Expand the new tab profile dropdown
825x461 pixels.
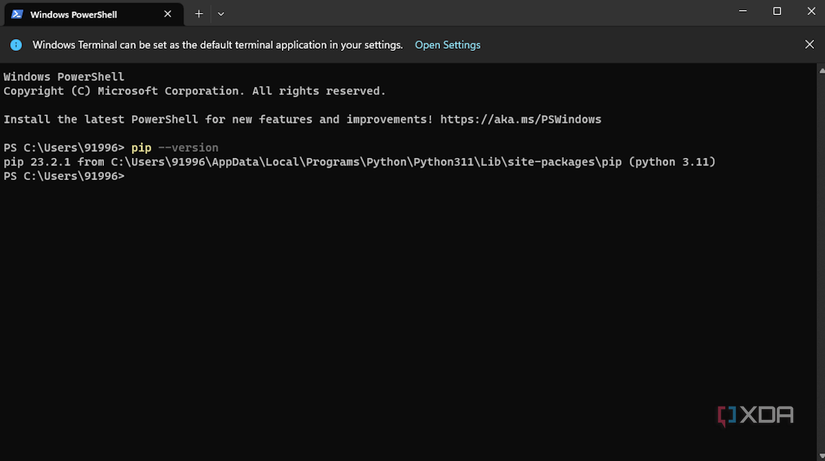(220, 14)
